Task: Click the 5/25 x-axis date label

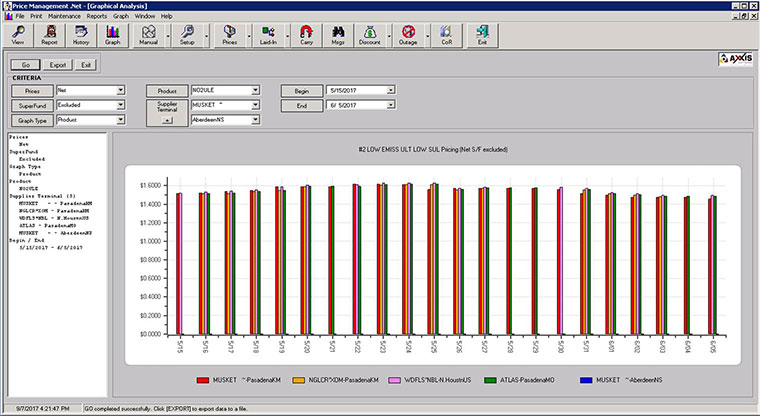Action: (433, 346)
